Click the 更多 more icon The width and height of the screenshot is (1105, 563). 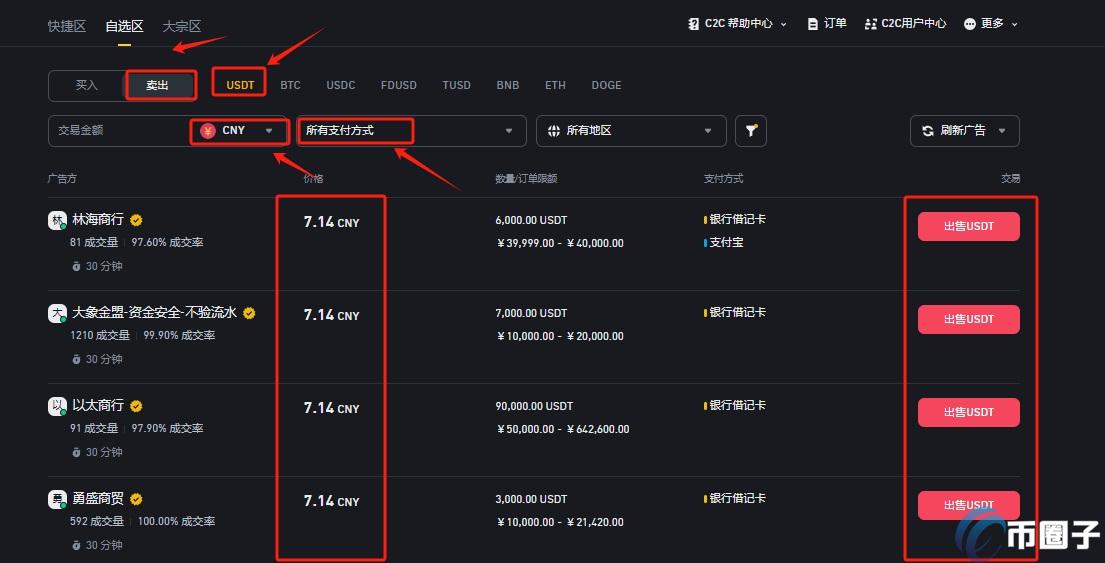click(x=969, y=24)
